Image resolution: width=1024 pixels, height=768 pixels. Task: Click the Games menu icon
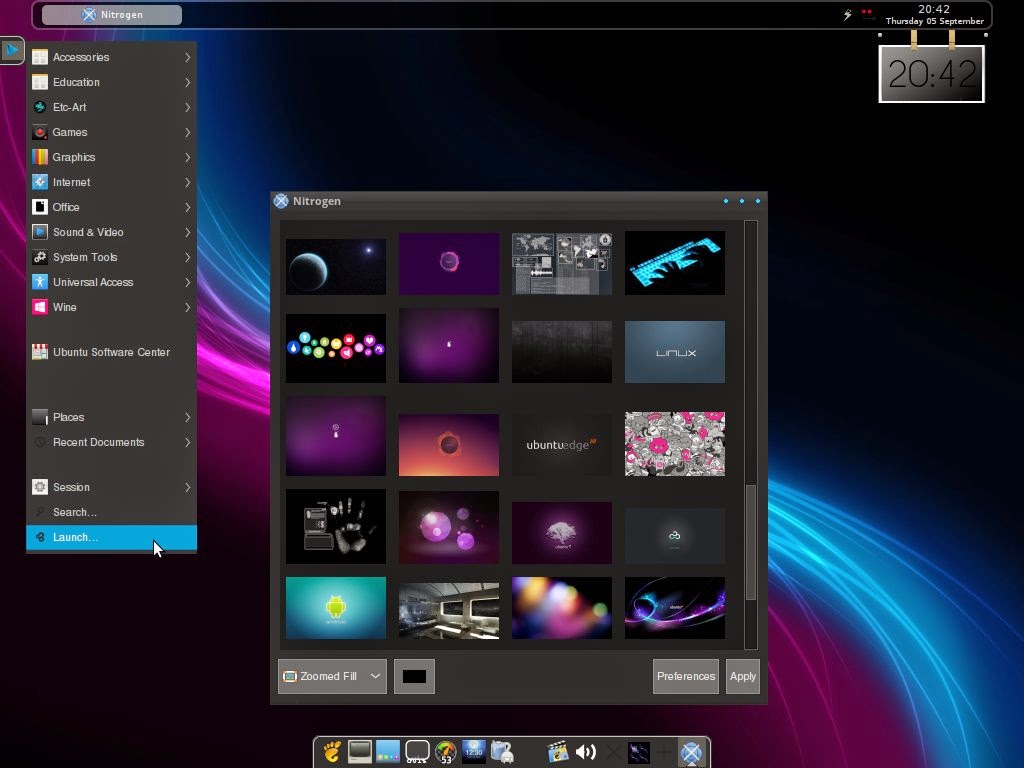40,132
